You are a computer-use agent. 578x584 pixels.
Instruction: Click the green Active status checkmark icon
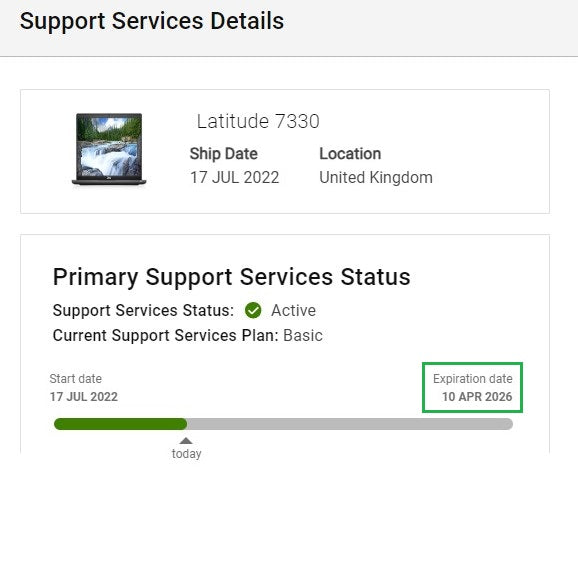click(x=253, y=310)
